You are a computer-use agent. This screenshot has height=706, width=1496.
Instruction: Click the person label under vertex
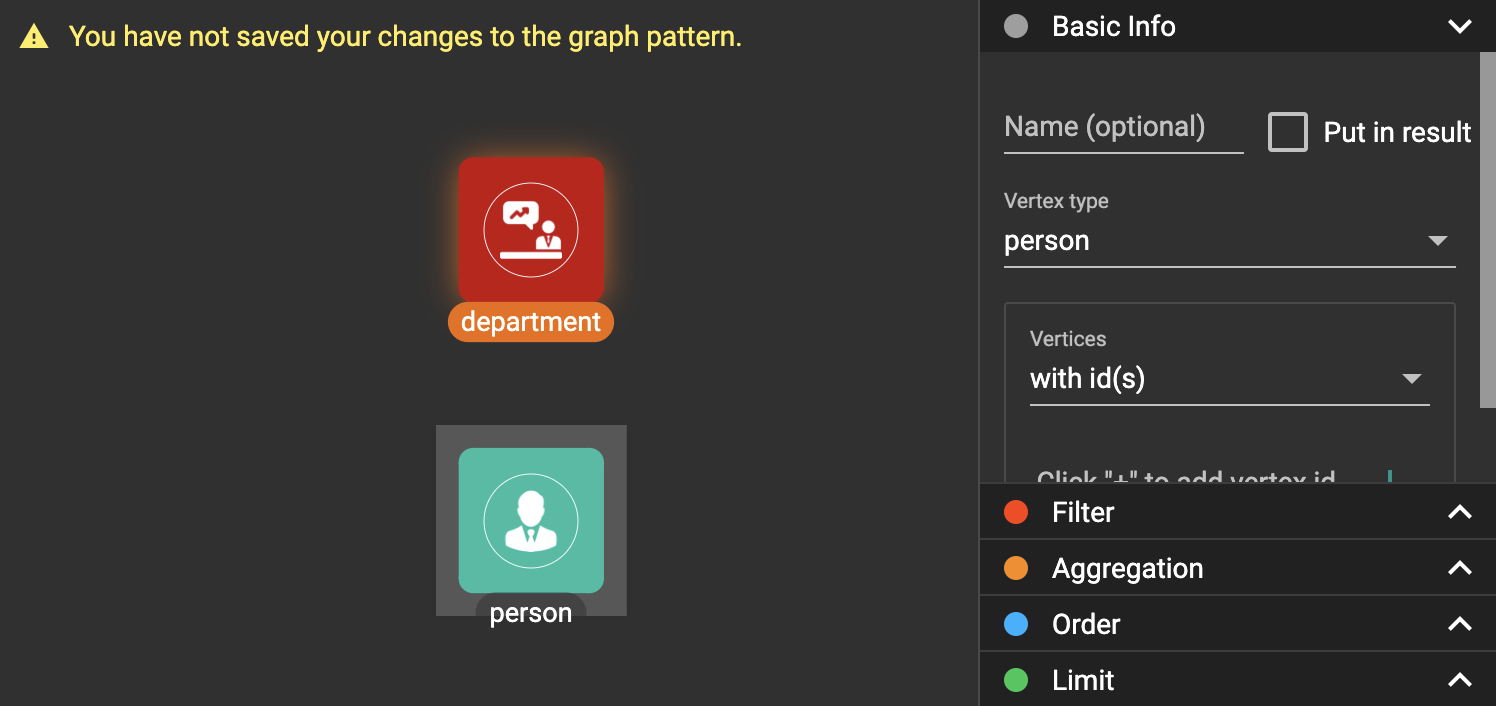531,613
